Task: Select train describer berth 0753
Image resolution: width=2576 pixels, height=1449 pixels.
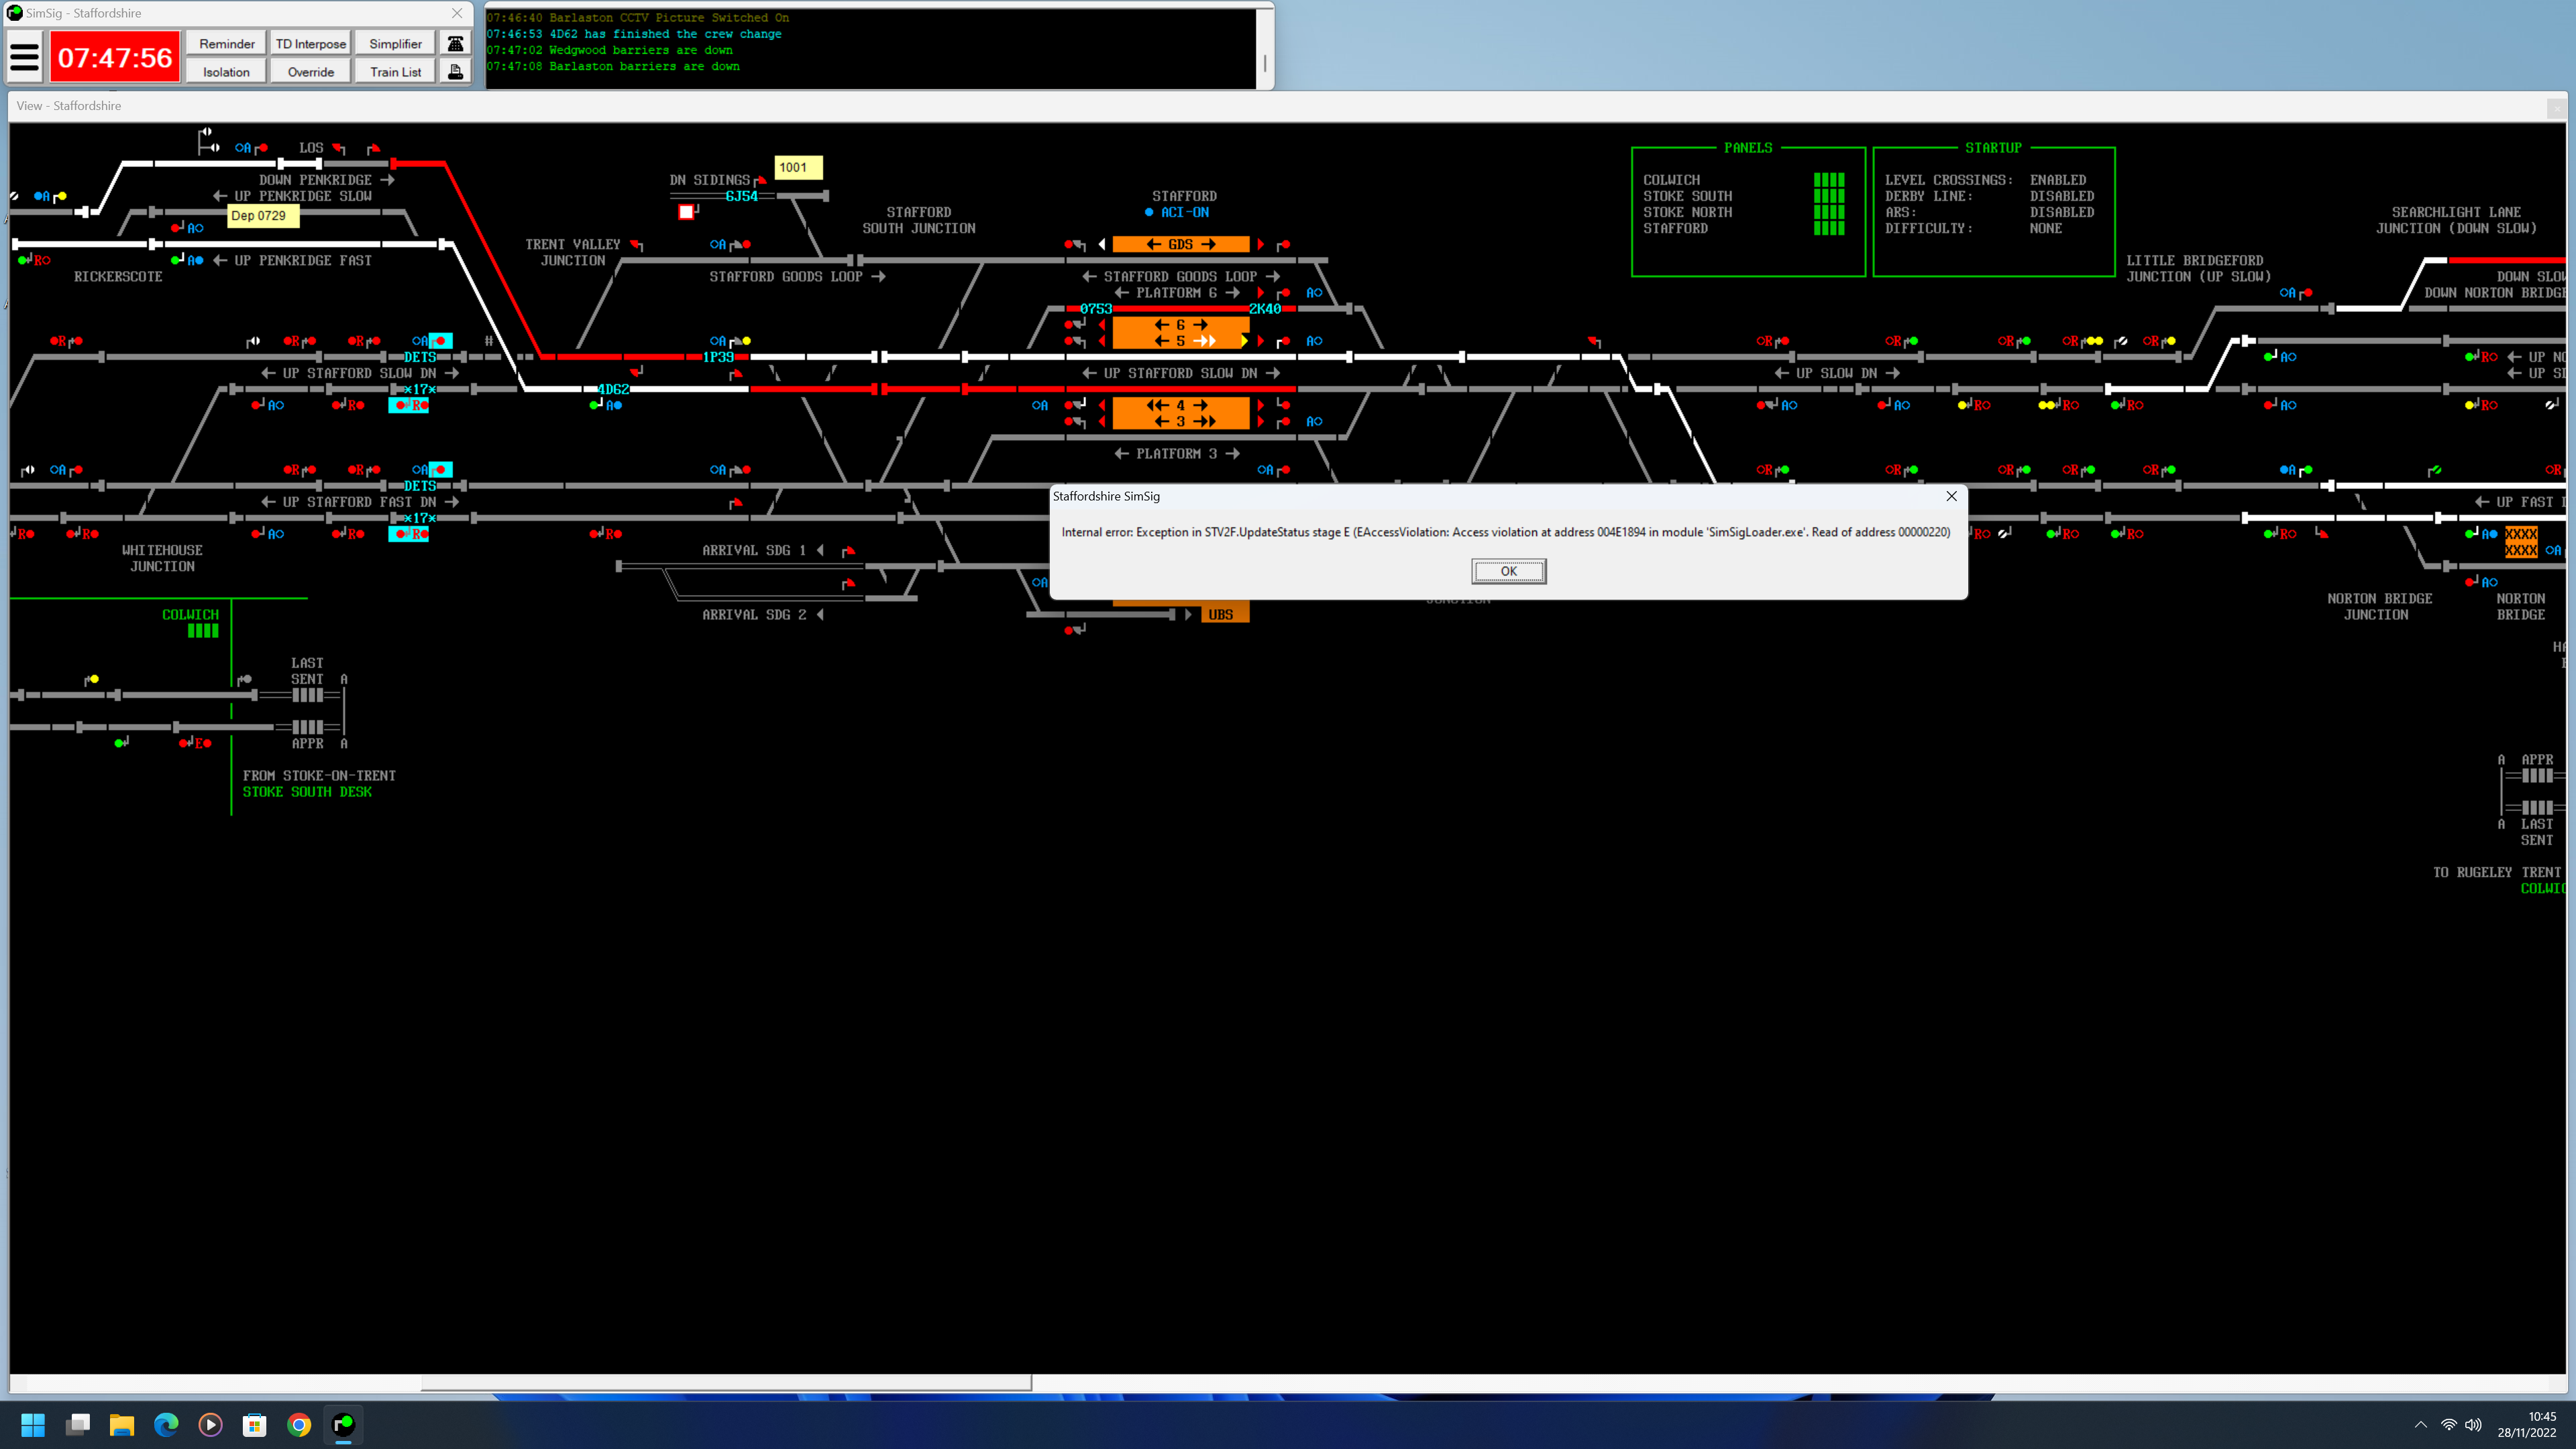Action: point(1096,309)
